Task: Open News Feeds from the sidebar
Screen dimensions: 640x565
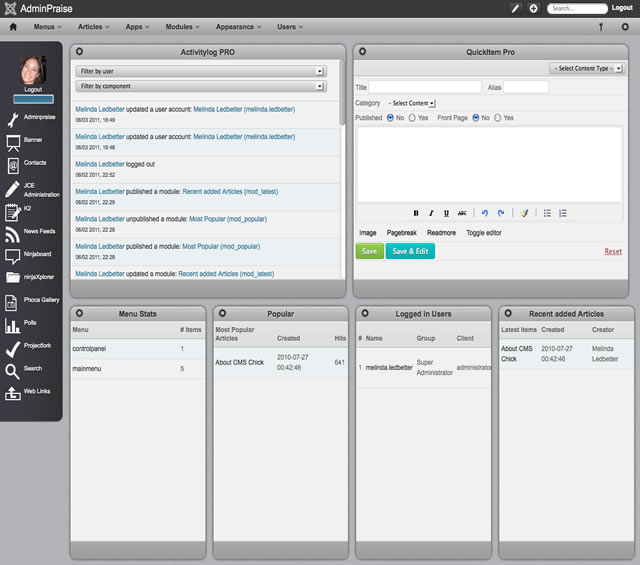Action: tap(13, 234)
